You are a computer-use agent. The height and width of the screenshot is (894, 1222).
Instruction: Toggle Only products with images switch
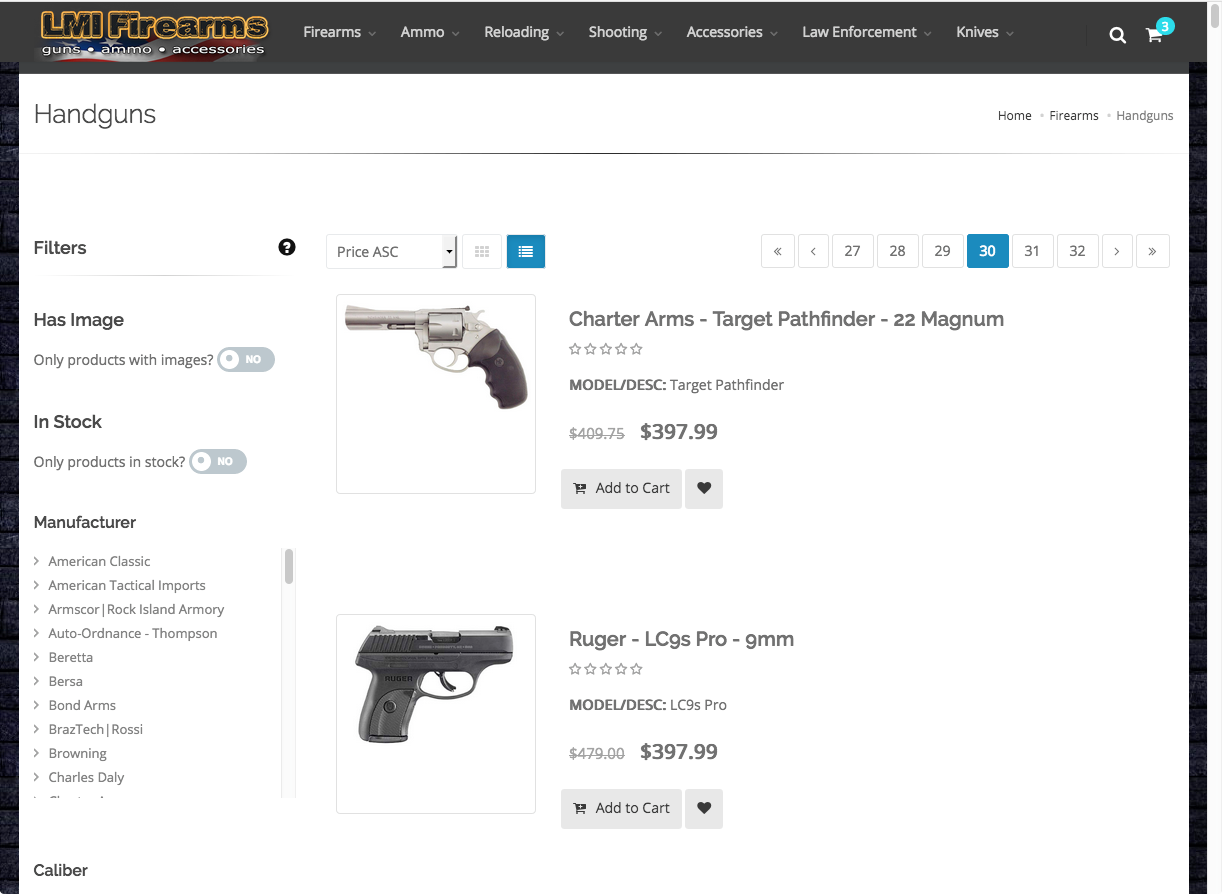(x=246, y=359)
